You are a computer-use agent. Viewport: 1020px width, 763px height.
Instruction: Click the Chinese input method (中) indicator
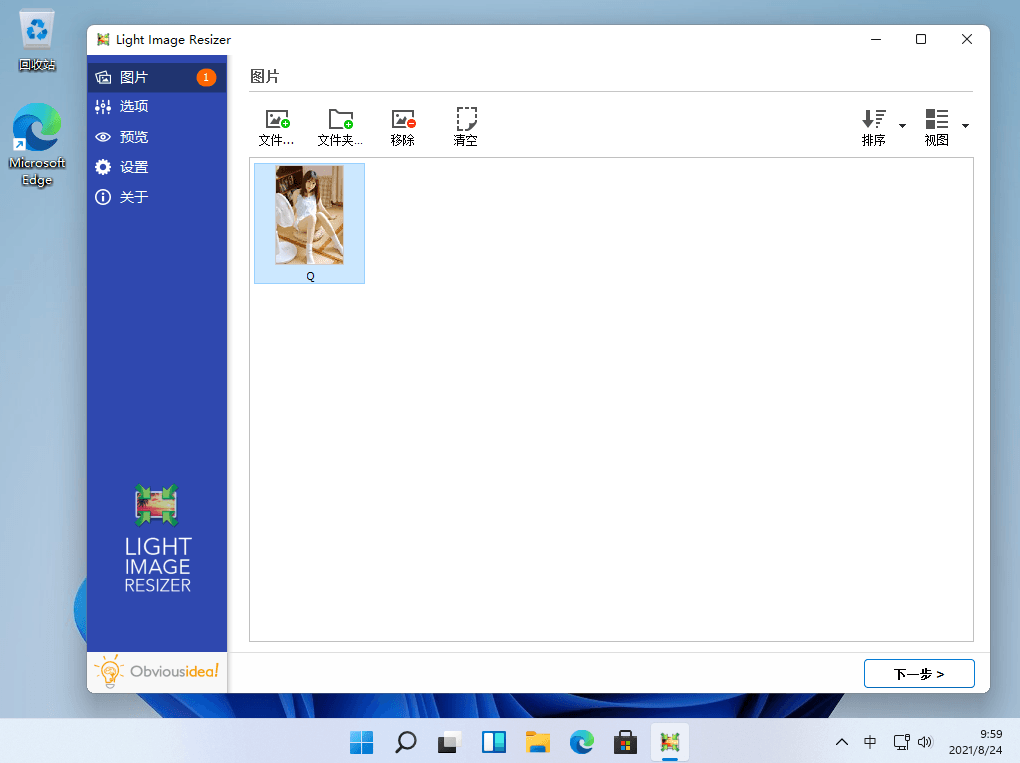[870, 742]
